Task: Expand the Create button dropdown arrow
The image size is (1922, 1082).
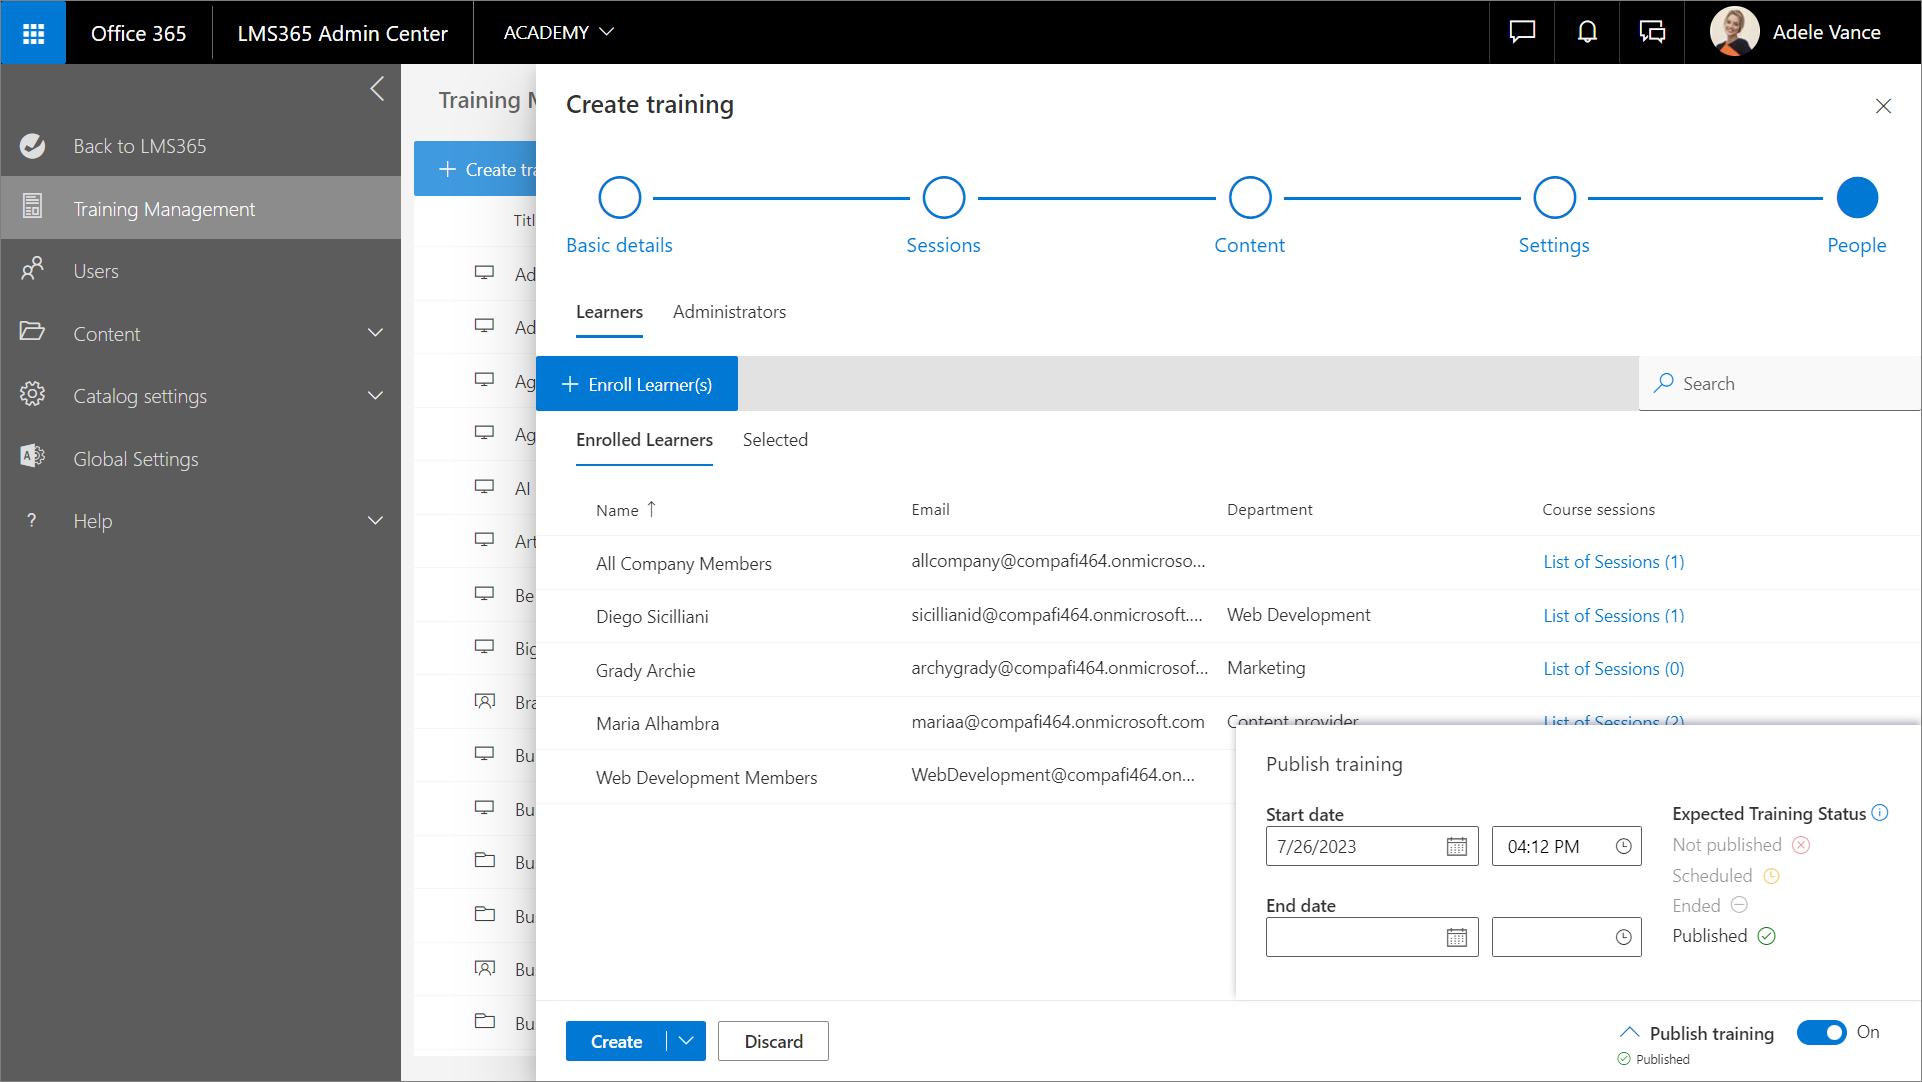Action: [x=687, y=1041]
